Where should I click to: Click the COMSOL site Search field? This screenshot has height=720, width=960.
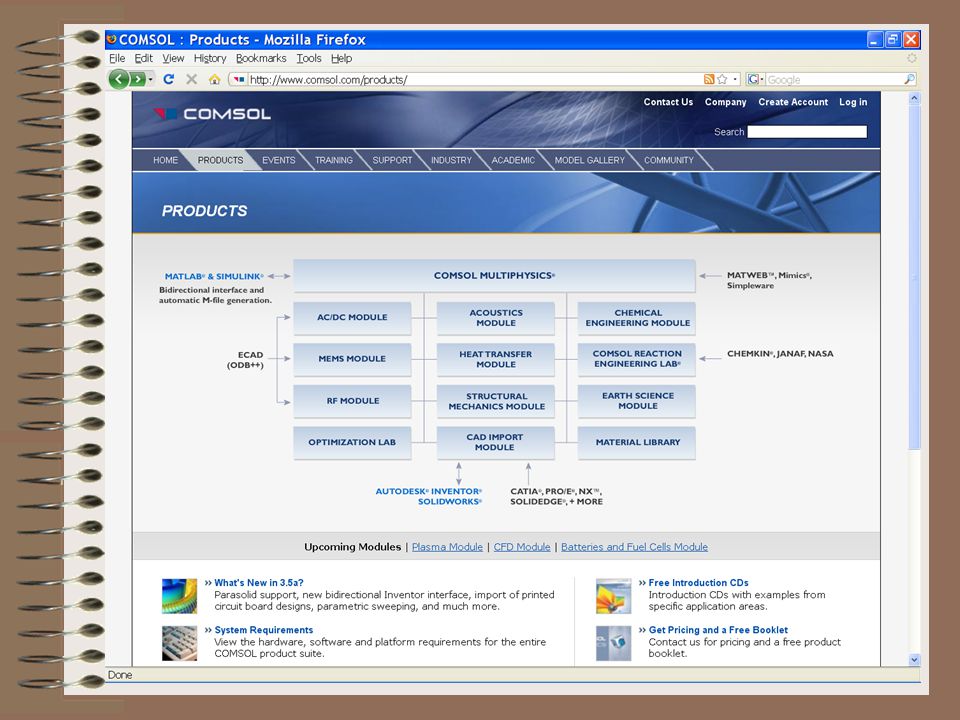click(x=807, y=132)
